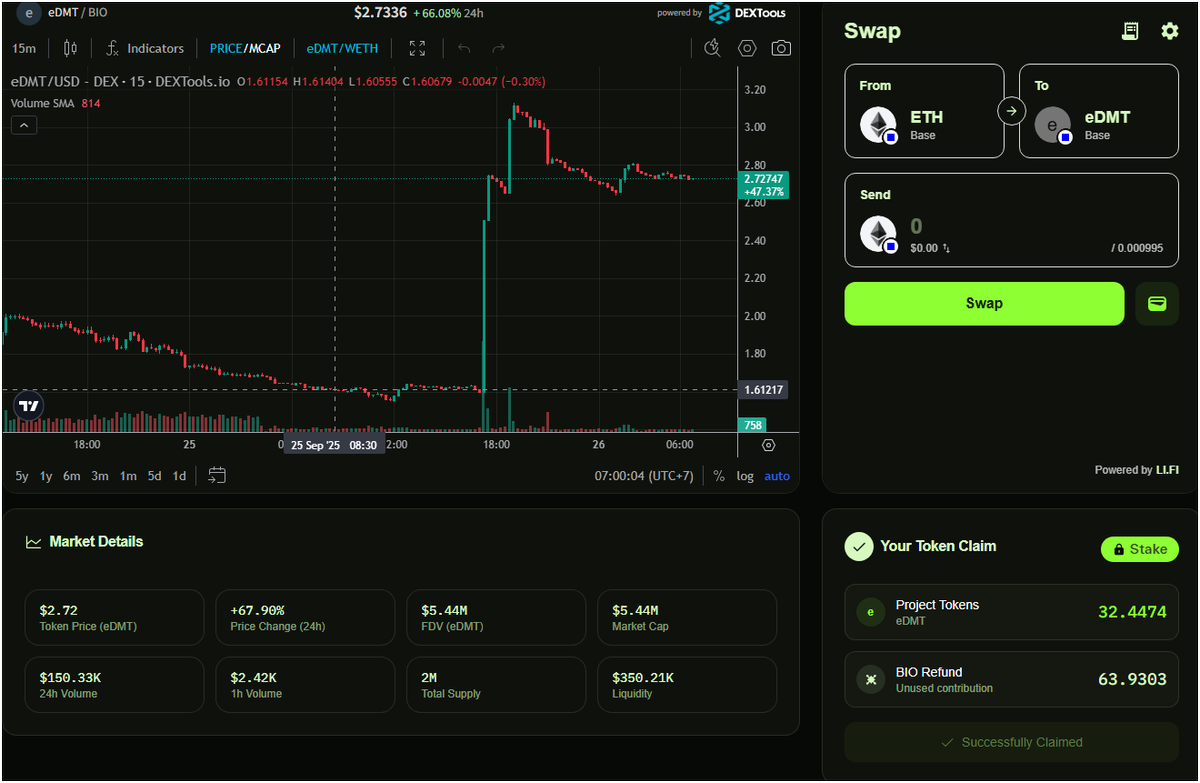Click the Stake button
The width and height of the screenshot is (1200, 783).
pyautogui.click(x=1140, y=549)
